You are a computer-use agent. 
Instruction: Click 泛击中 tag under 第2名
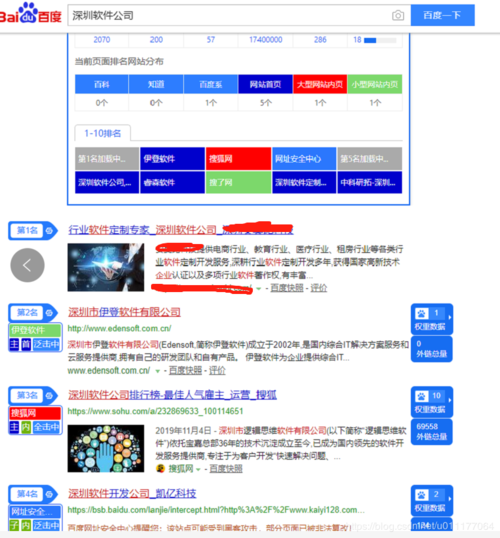[46, 344]
